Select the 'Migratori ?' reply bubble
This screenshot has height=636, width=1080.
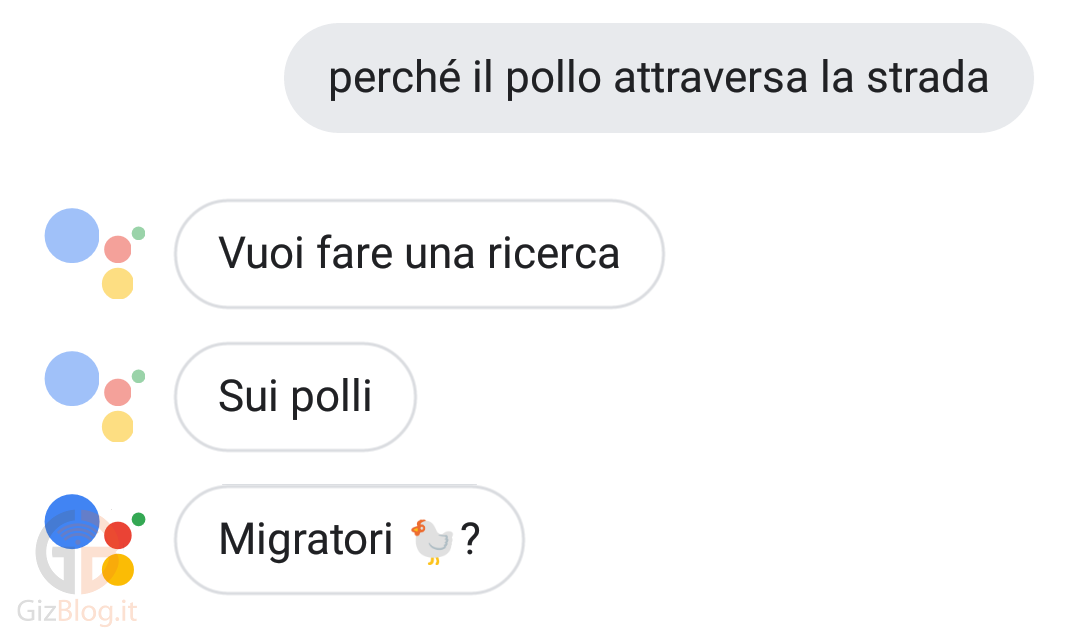coord(349,540)
